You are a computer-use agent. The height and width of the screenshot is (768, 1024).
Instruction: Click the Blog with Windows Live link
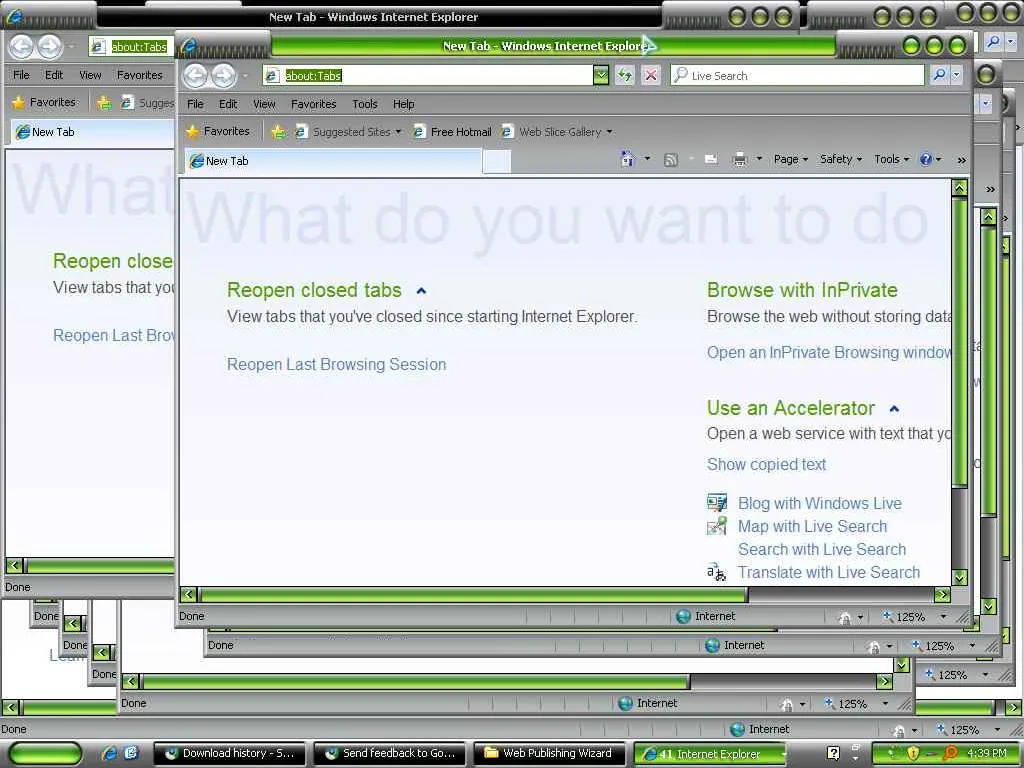tap(820, 504)
